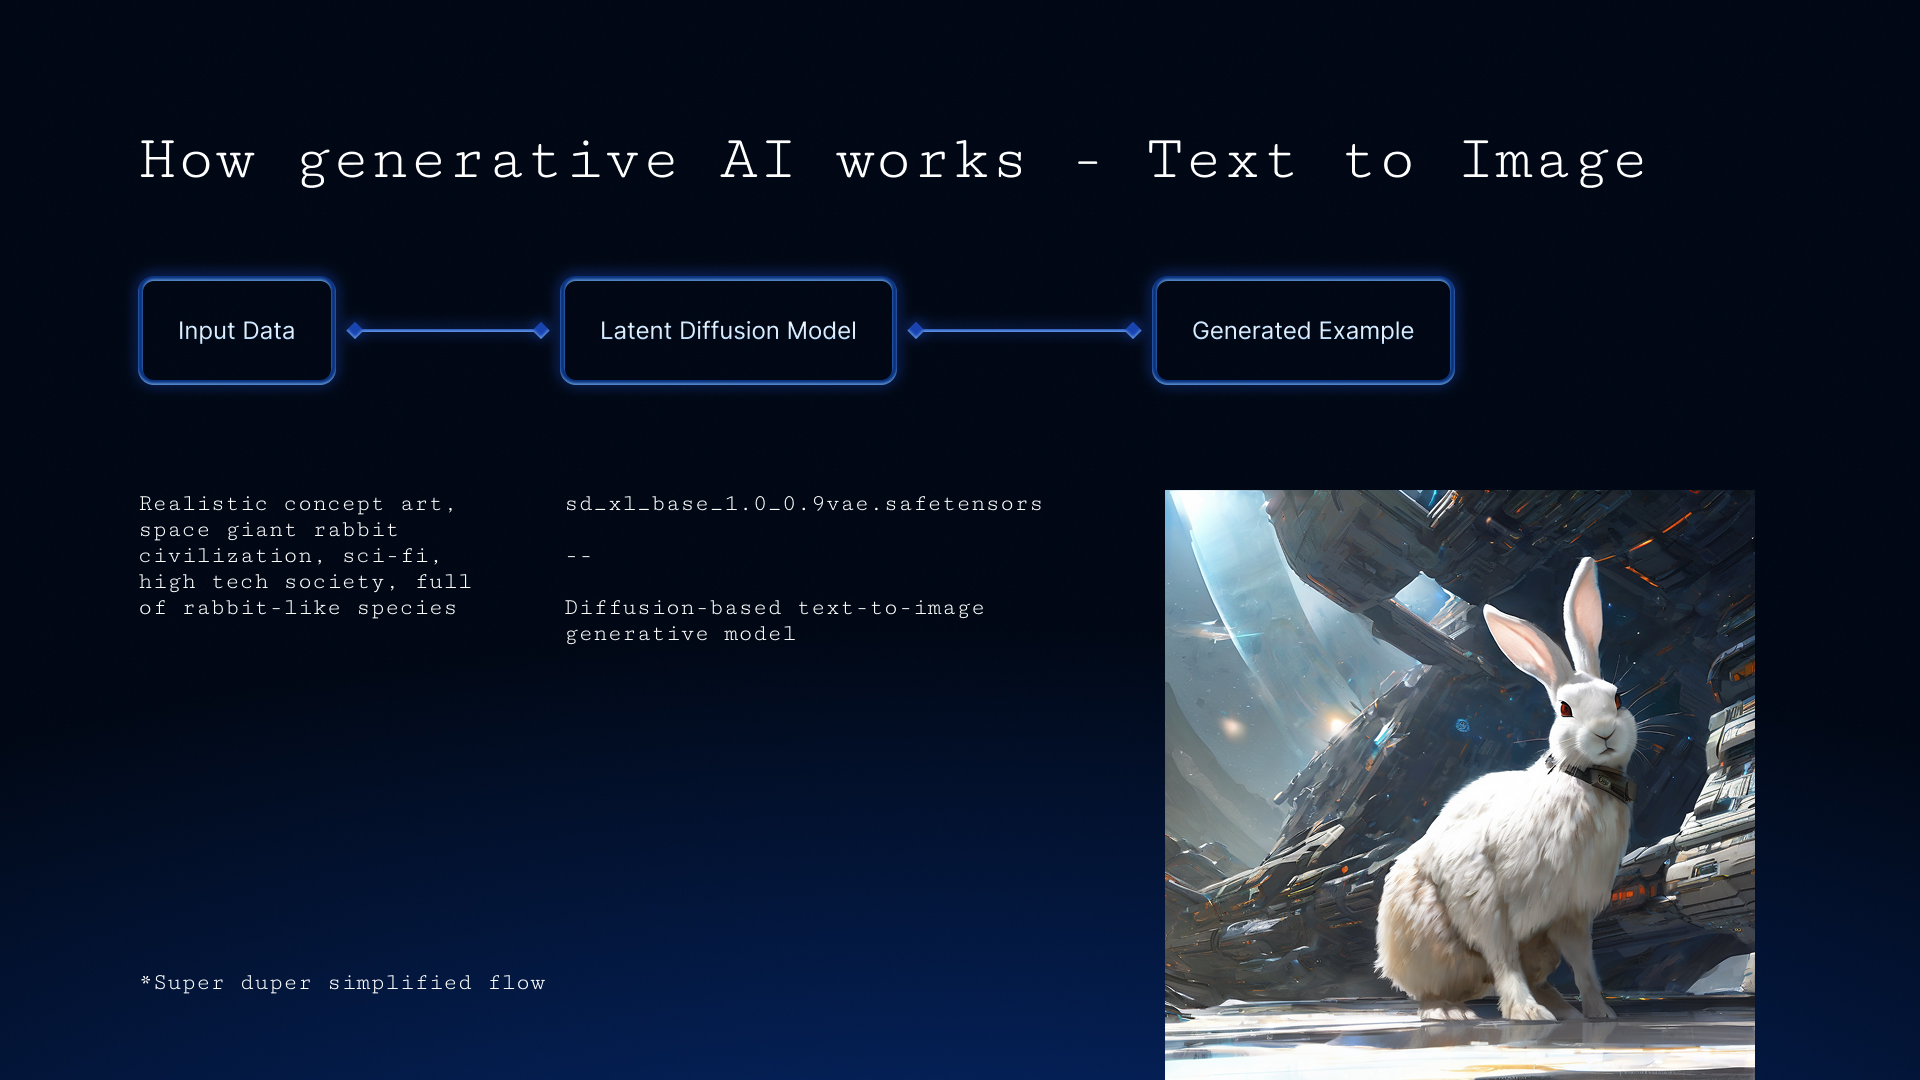Click the Generated Example box
Image resolution: width=1920 pixels, height=1080 pixels.
pyautogui.click(x=1302, y=331)
